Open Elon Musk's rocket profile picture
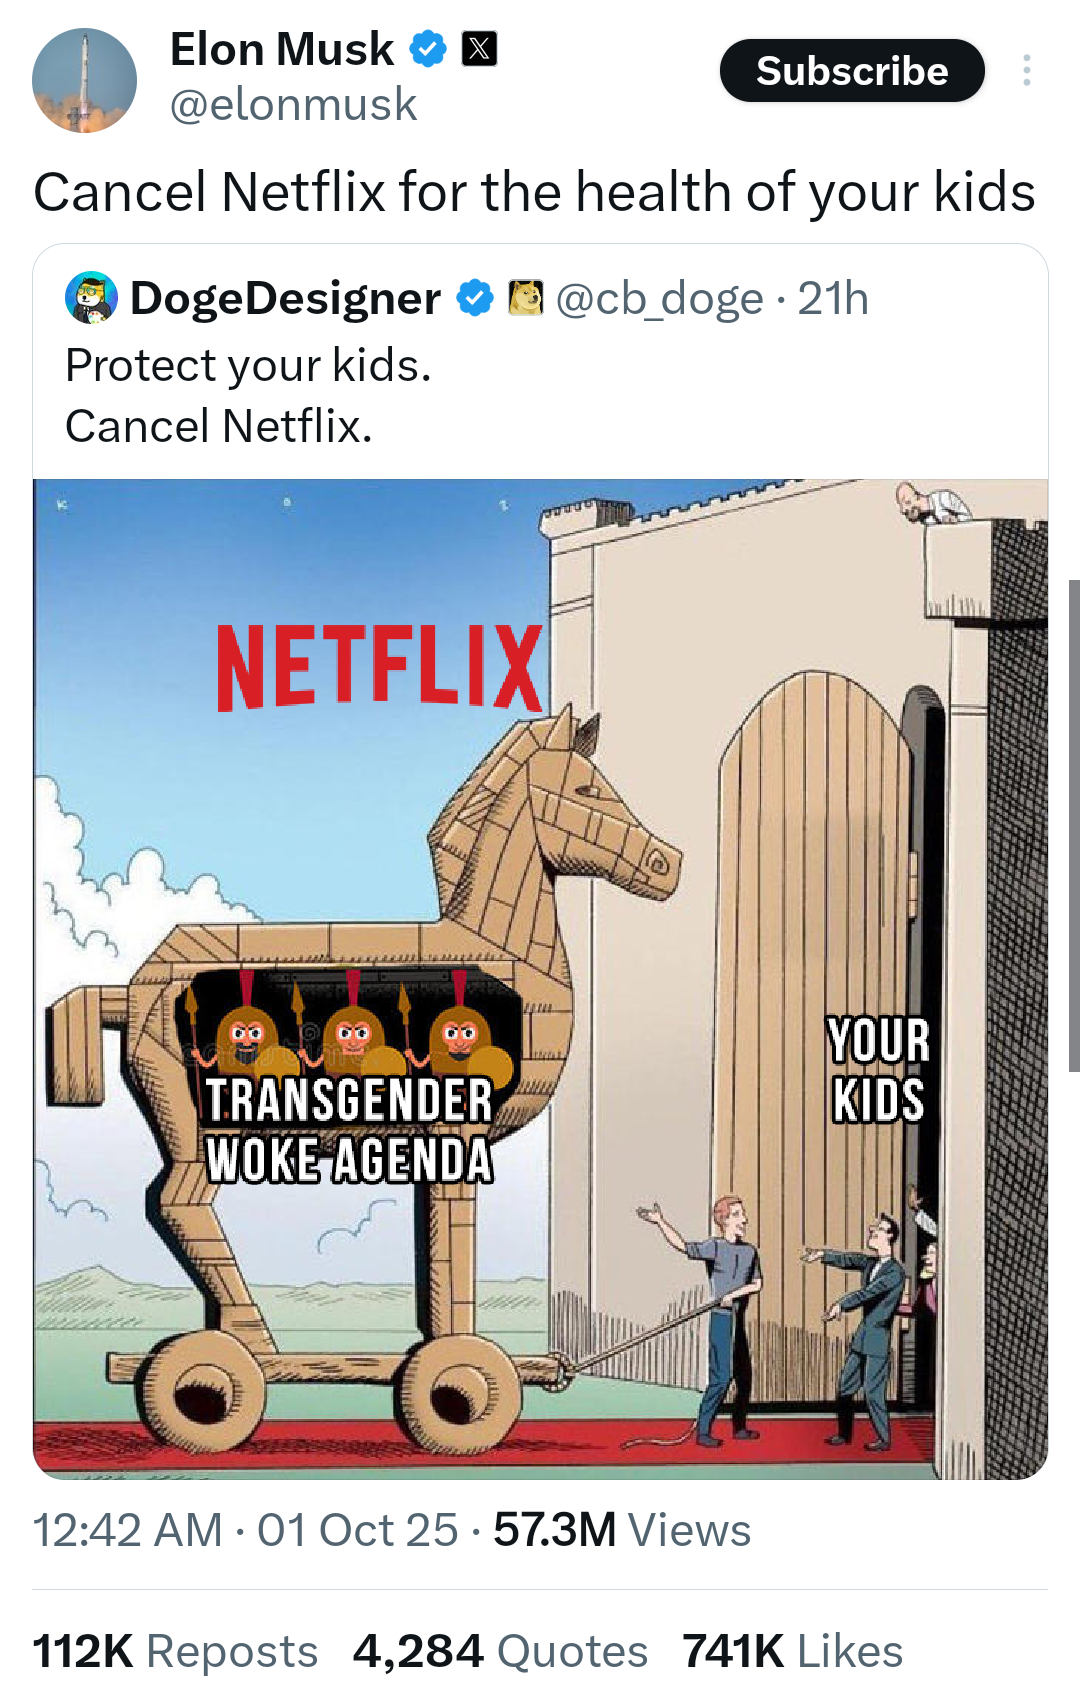This screenshot has height=1689, width=1080. 84,80
